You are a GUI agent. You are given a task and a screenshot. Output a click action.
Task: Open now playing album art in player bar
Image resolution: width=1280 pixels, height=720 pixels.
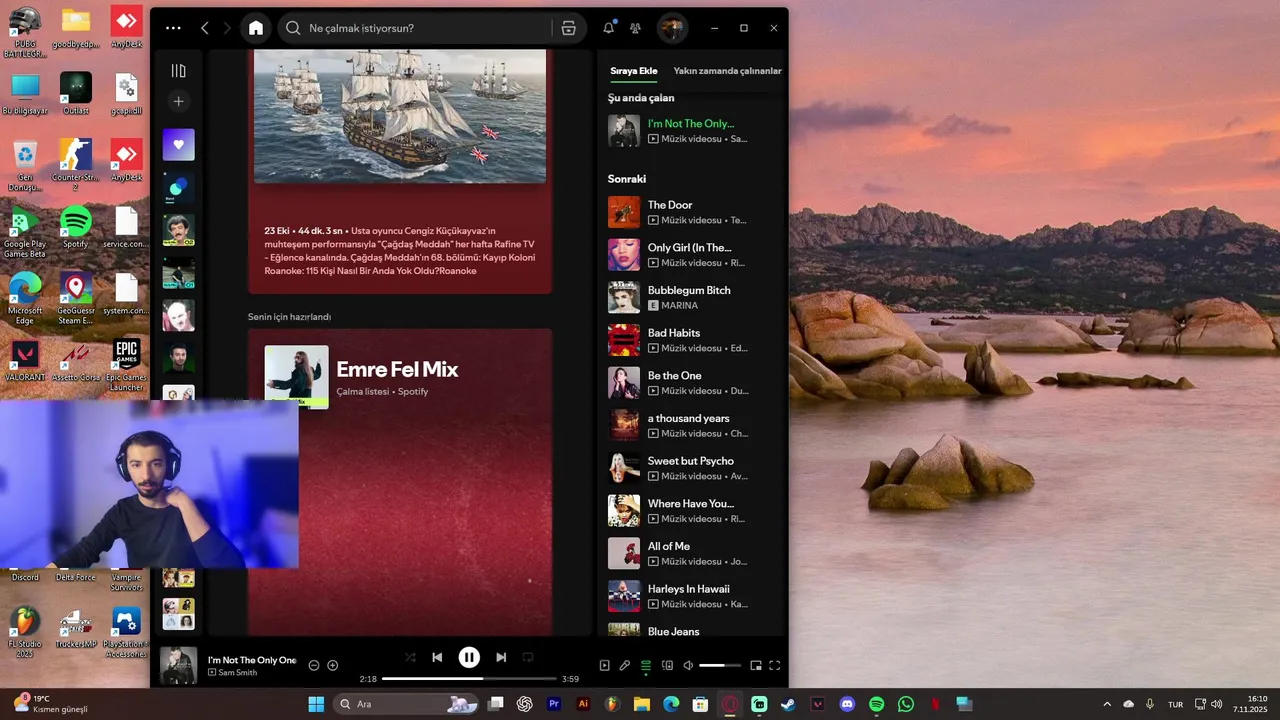[179, 665]
